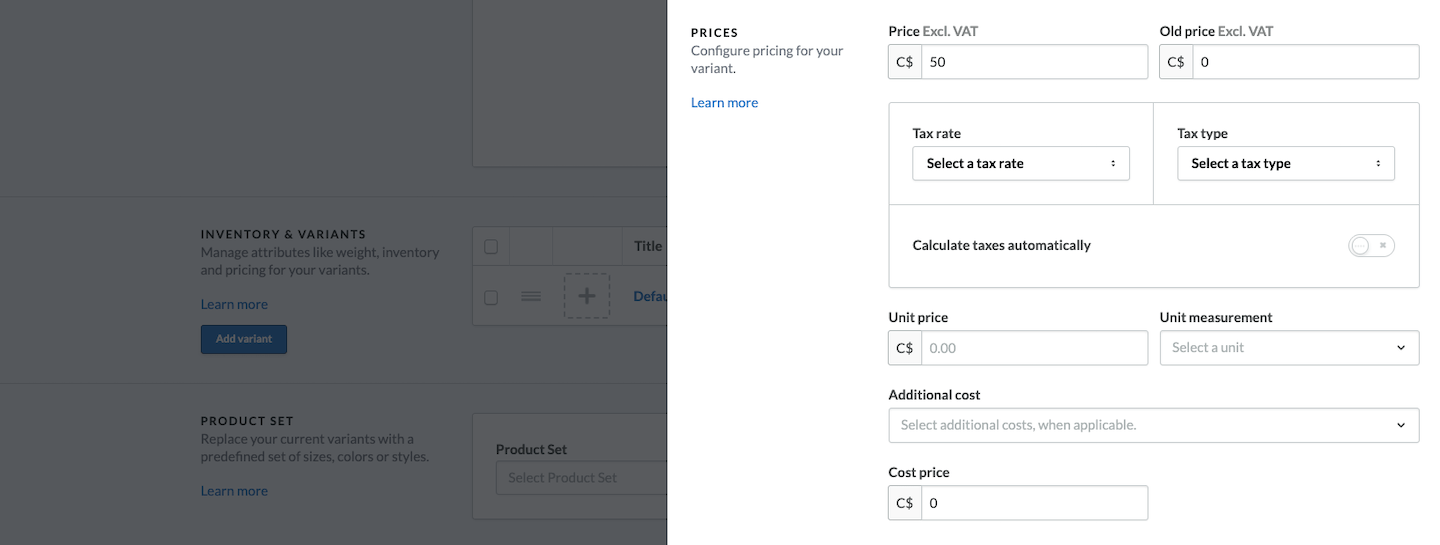Expand the Additional cost dropdown

tap(1153, 425)
